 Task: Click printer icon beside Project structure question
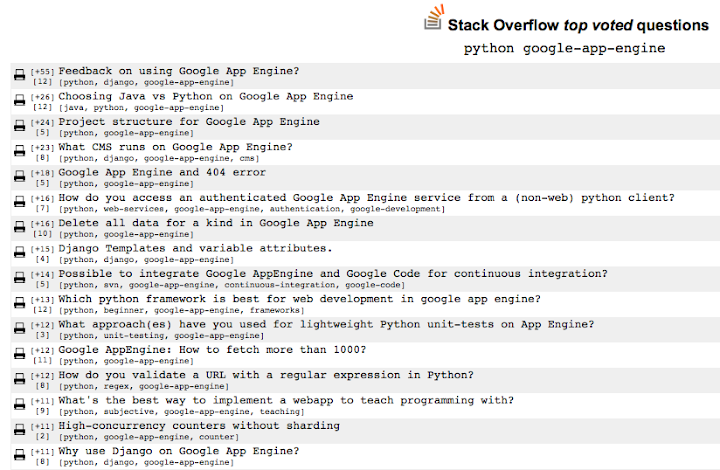pos(19,125)
